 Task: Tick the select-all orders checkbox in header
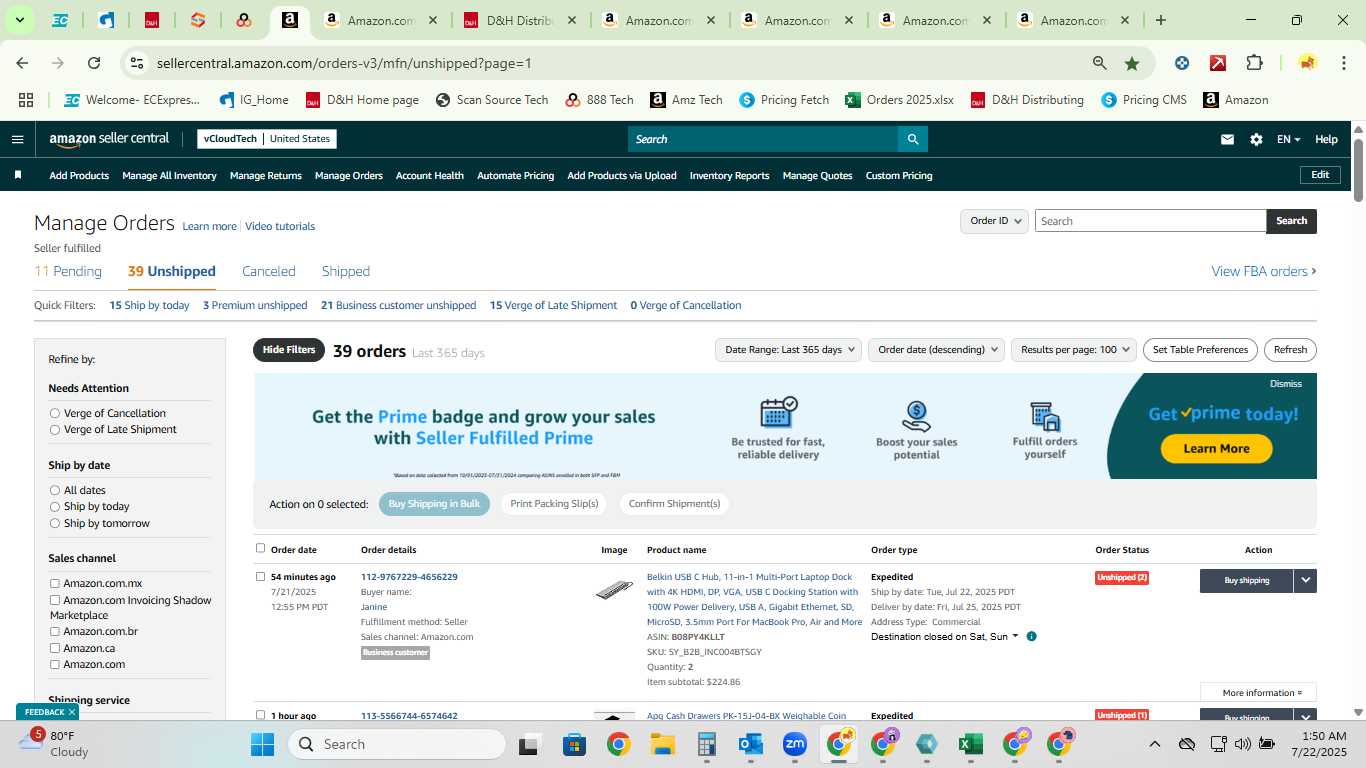pyautogui.click(x=261, y=548)
